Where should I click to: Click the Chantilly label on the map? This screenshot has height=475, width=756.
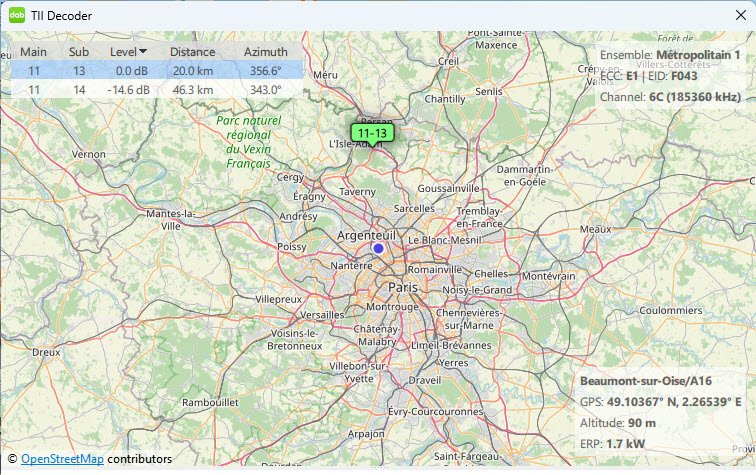[x=445, y=99]
